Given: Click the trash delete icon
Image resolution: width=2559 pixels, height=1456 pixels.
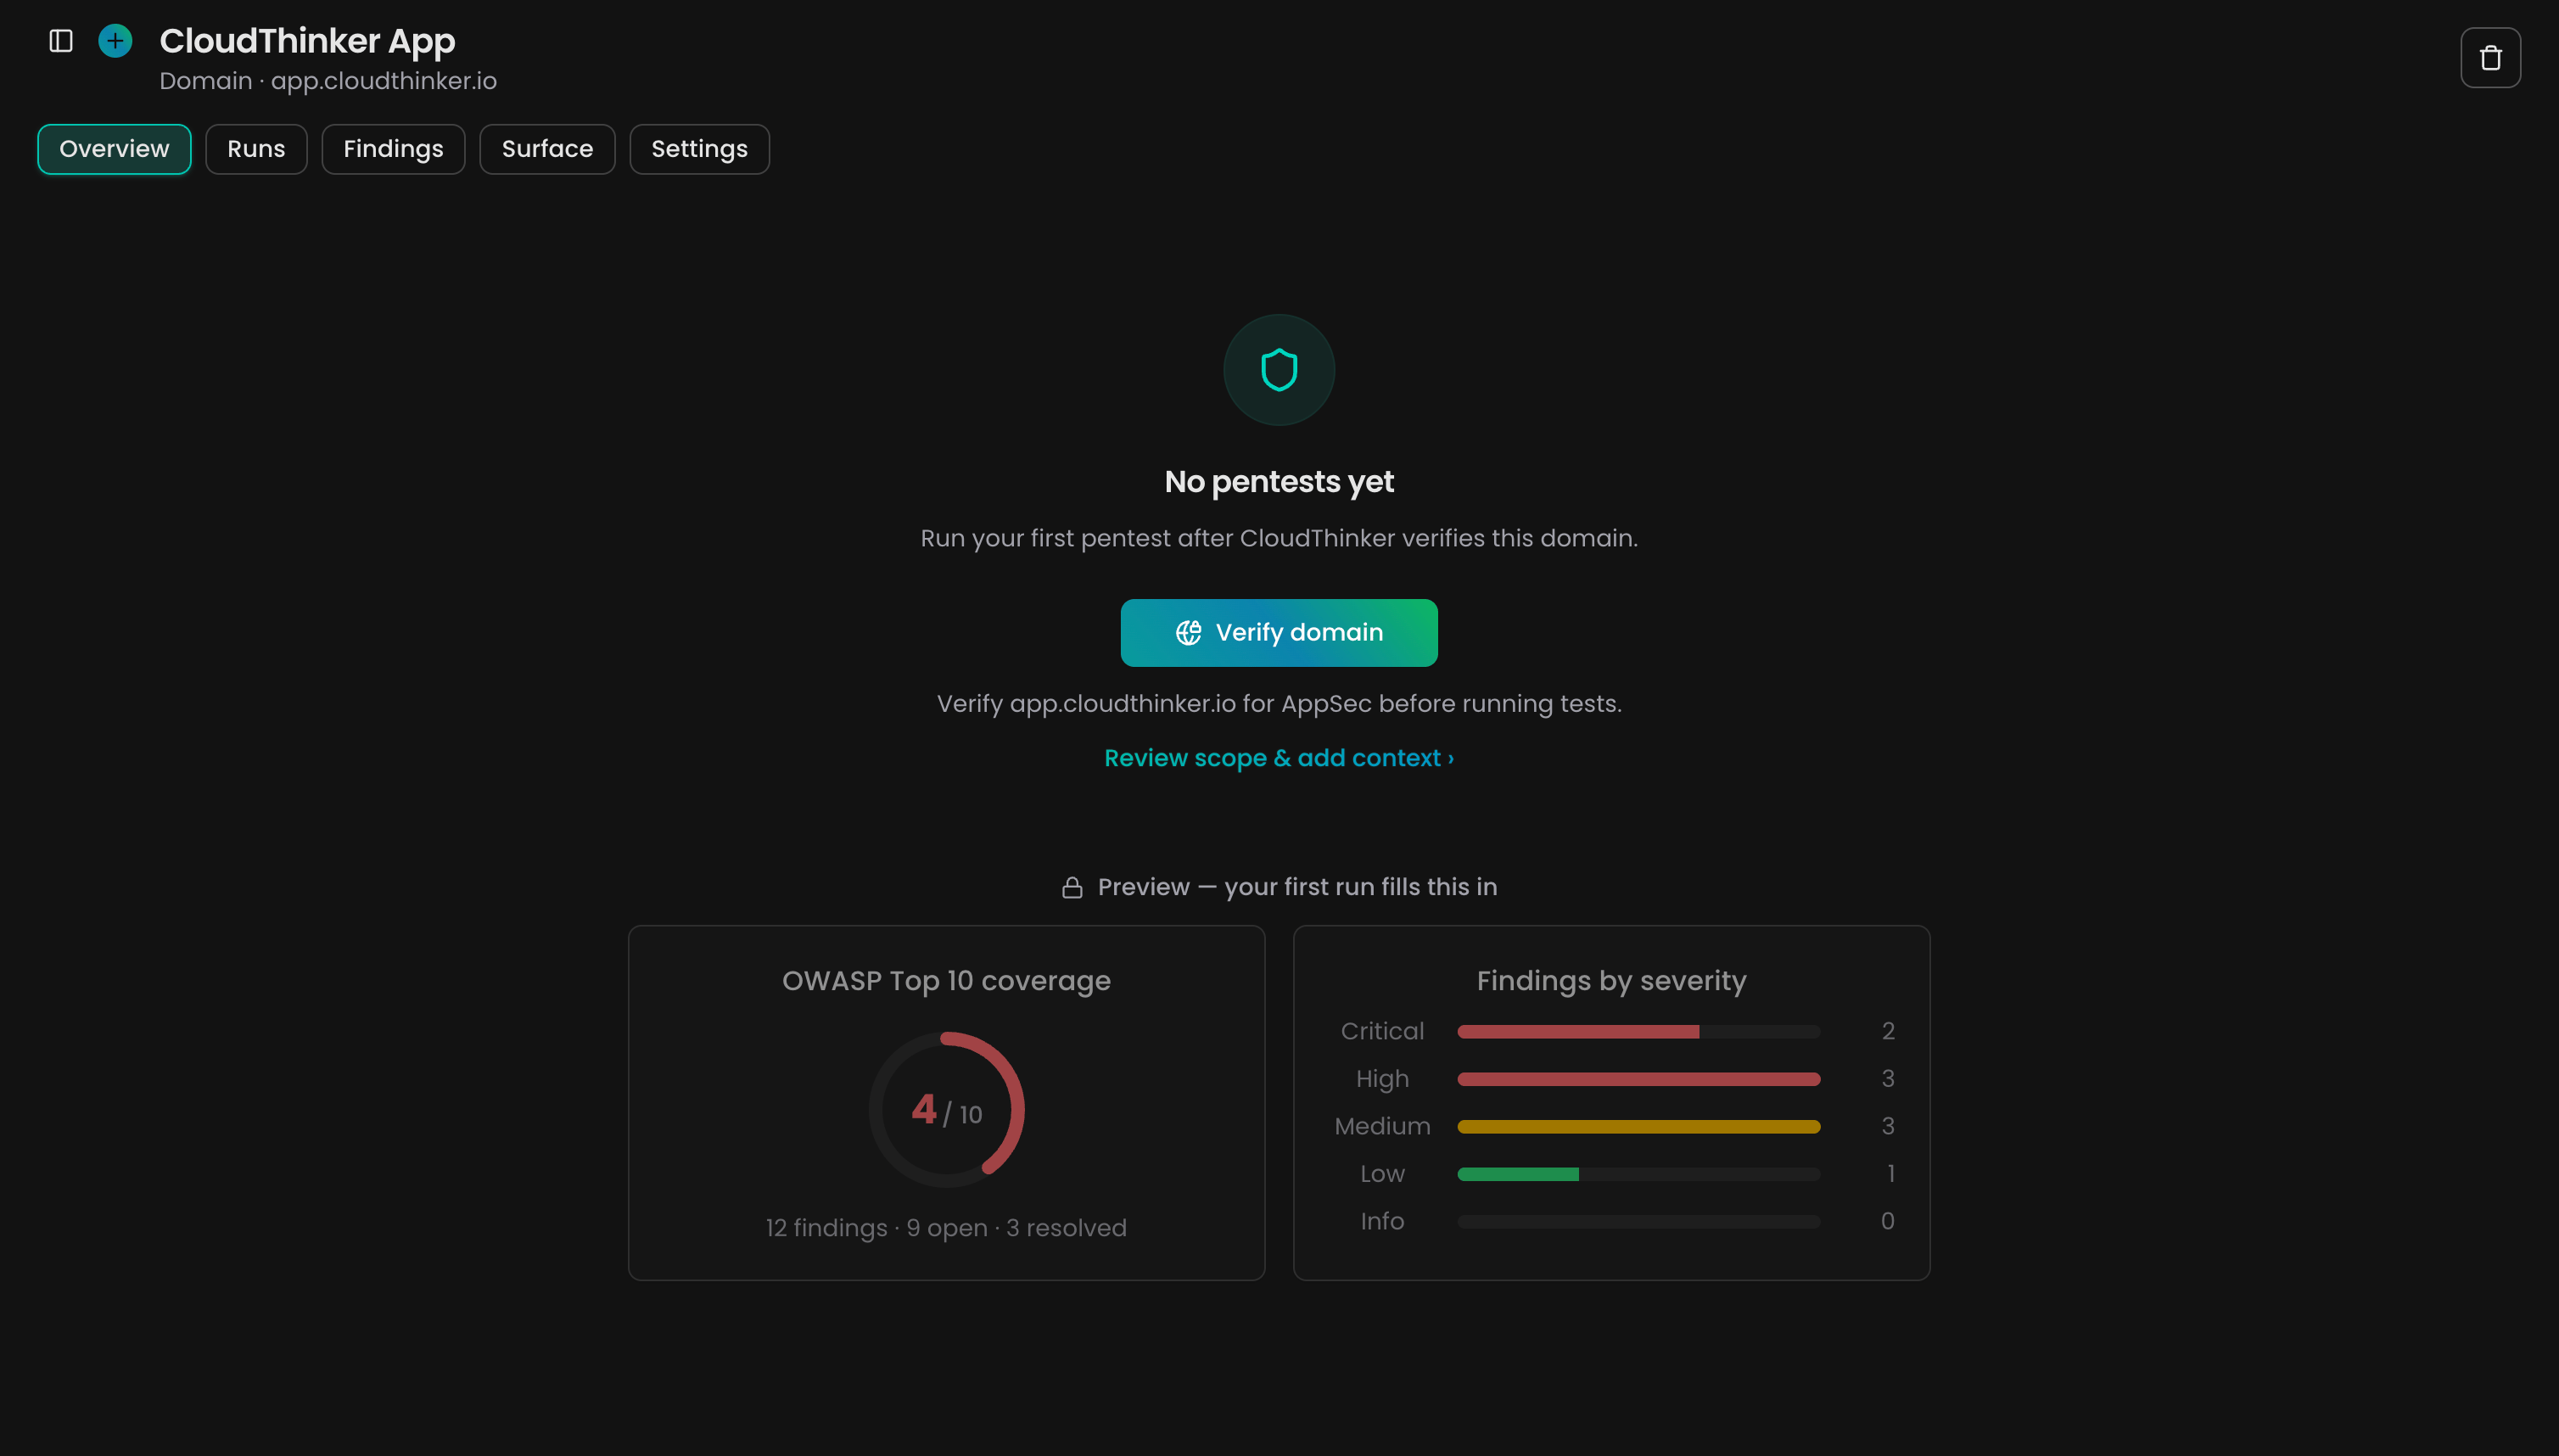Looking at the screenshot, I should click(x=2490, y=58).
